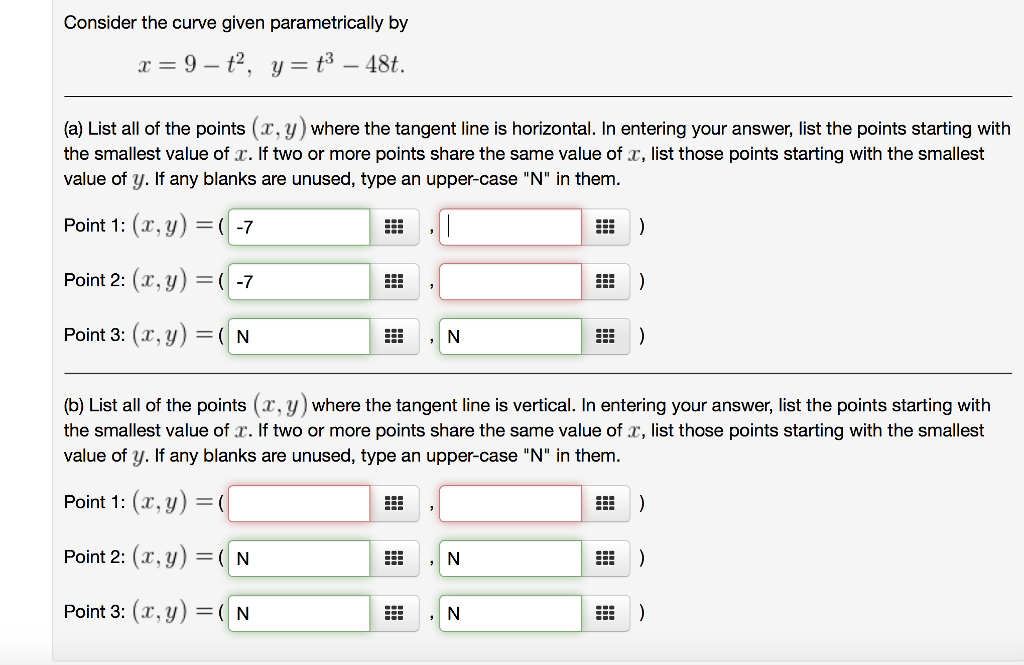
Task: Open the math keypad for Point 2 y-value in part (b)
Action: pos(606,558)
